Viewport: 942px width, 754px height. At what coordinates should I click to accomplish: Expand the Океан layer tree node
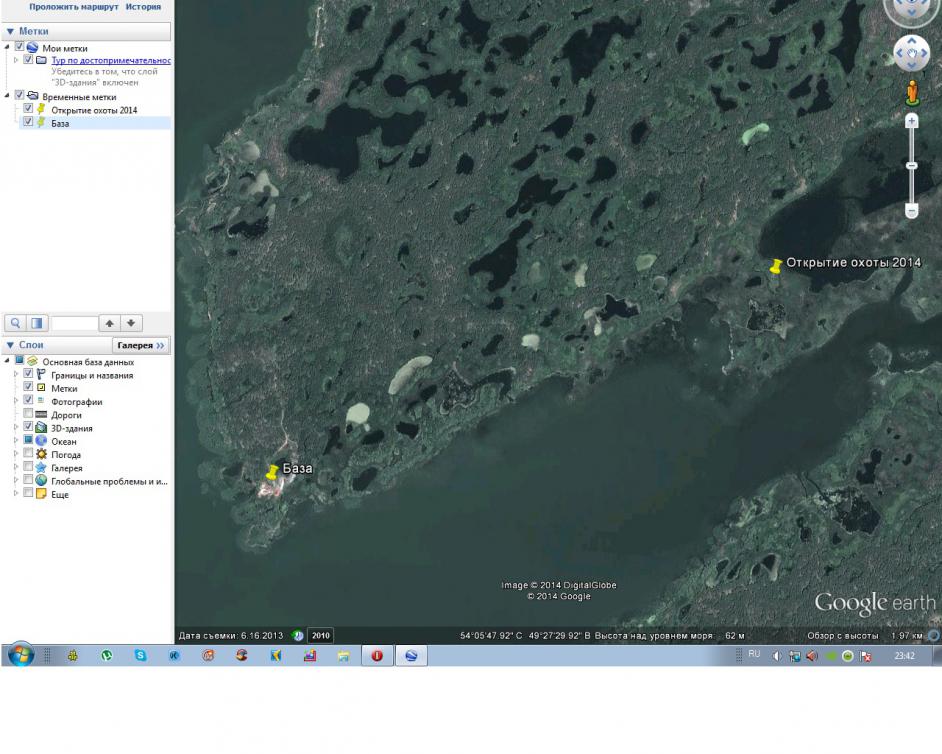[x=16, y=441]
